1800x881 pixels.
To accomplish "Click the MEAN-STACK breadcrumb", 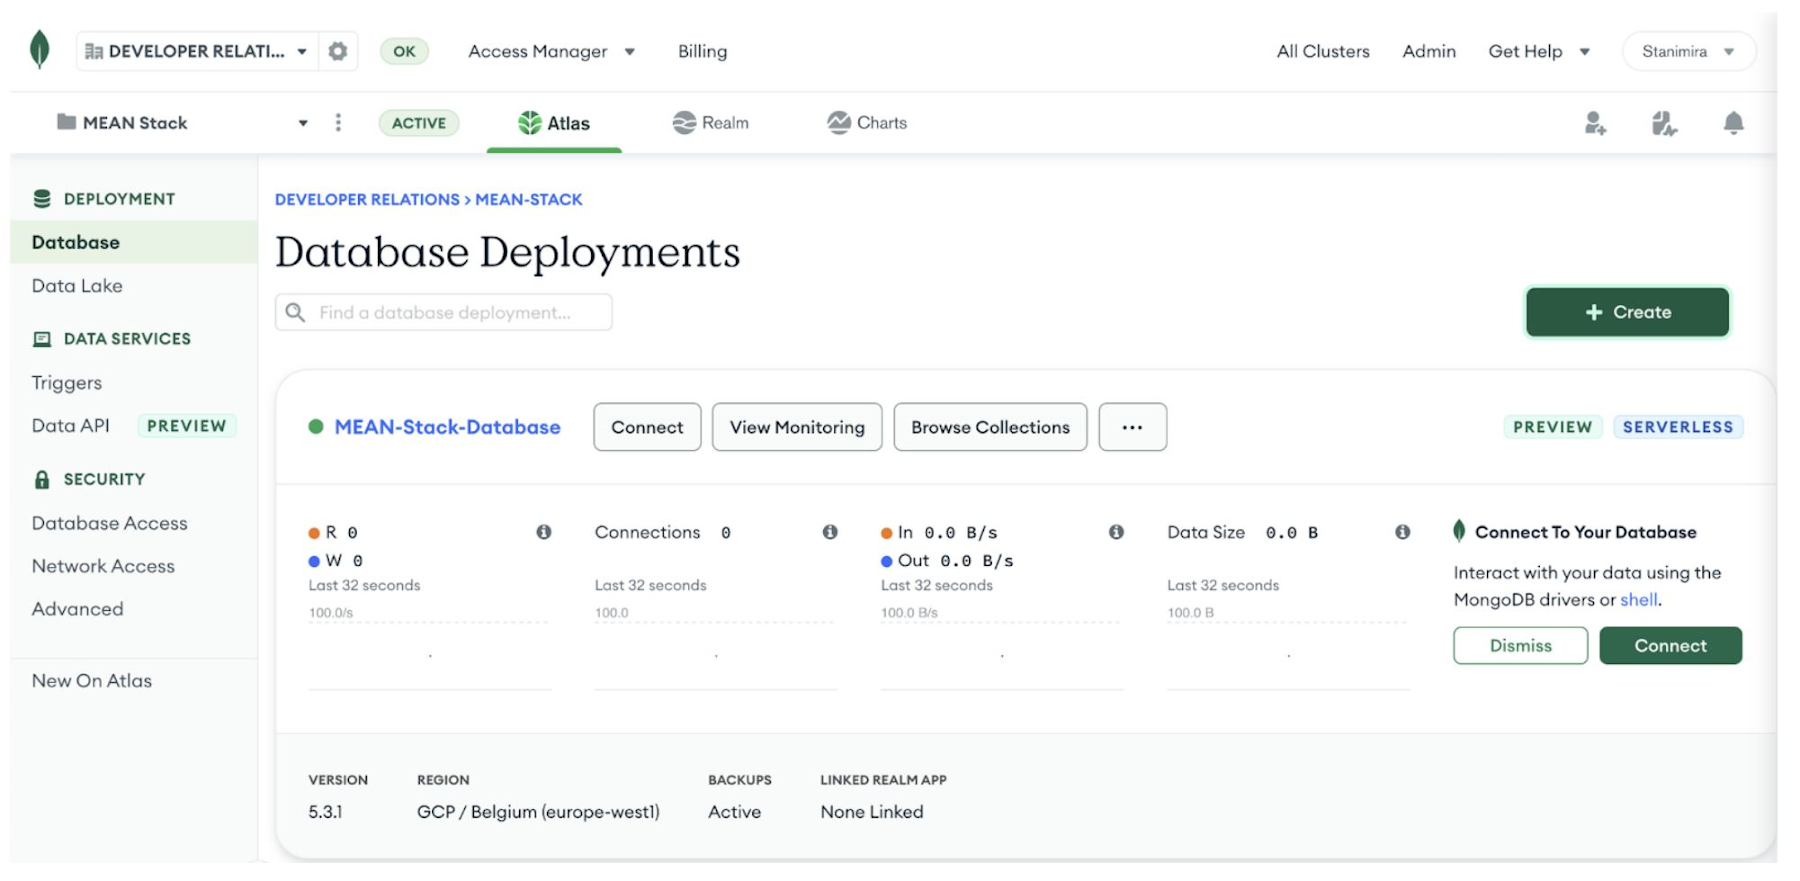I will [x=529, y=200].
